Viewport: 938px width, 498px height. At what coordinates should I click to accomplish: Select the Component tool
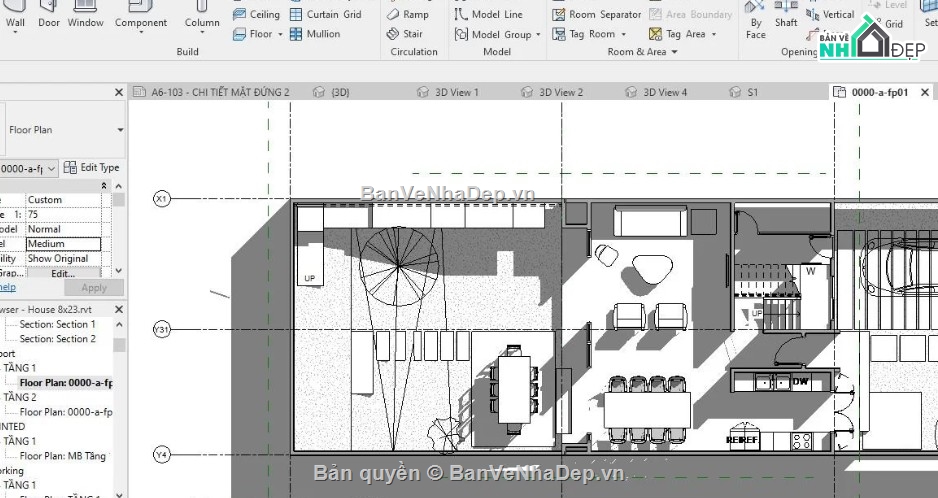(x=141, y=13)
